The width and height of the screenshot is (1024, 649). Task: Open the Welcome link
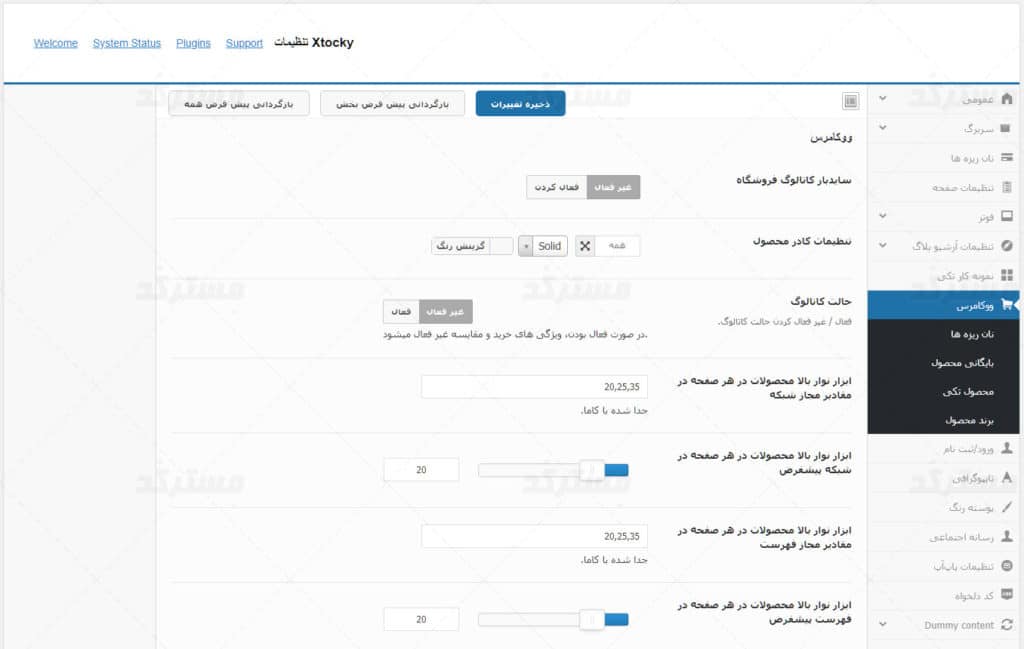(x=56, y=43)
